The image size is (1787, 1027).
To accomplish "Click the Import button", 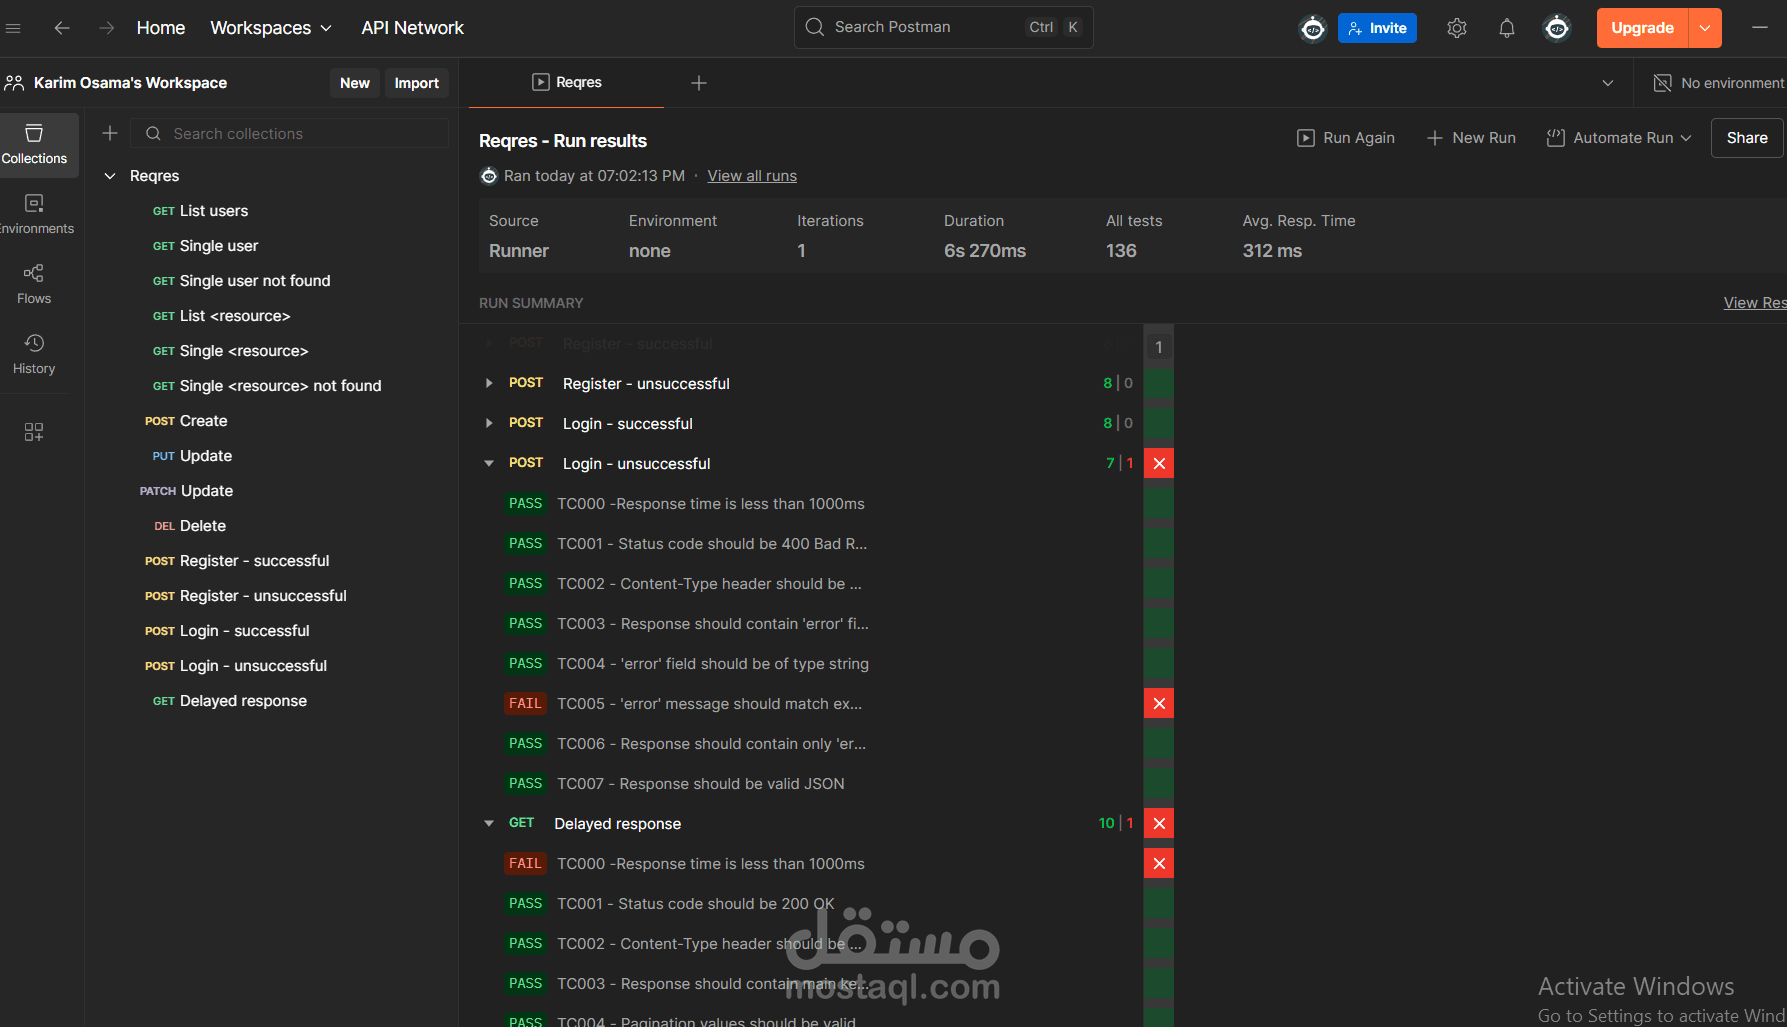I will [x=417, y=83].
